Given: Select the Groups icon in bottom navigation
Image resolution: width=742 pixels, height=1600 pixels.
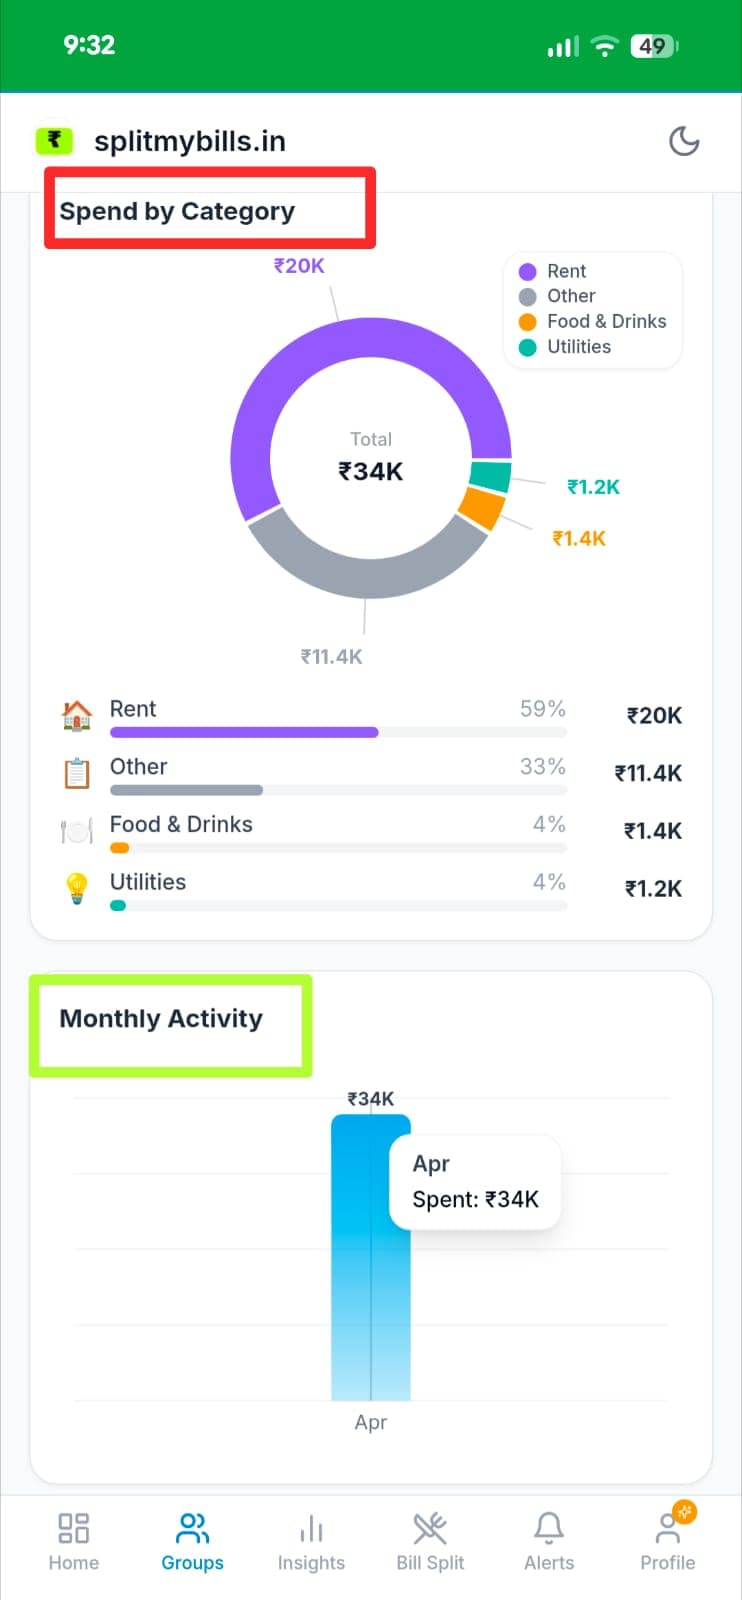Looking at the screenshot, I should (x=191, y=1527).
